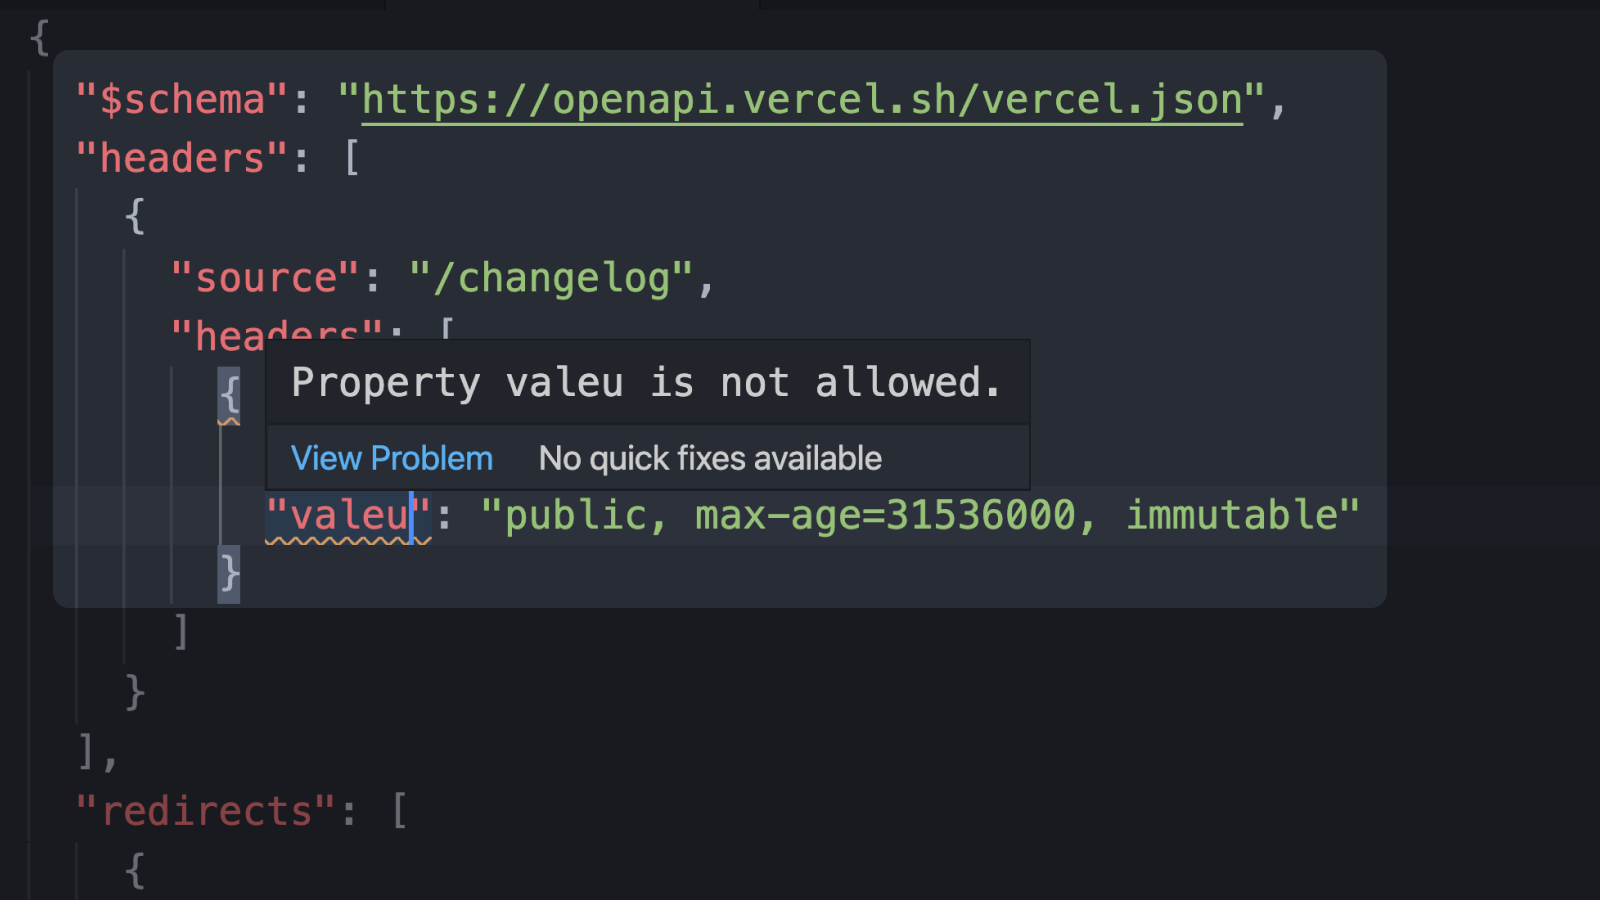Open the openapi.vercel.sh schema URL

tap(802, 100)
